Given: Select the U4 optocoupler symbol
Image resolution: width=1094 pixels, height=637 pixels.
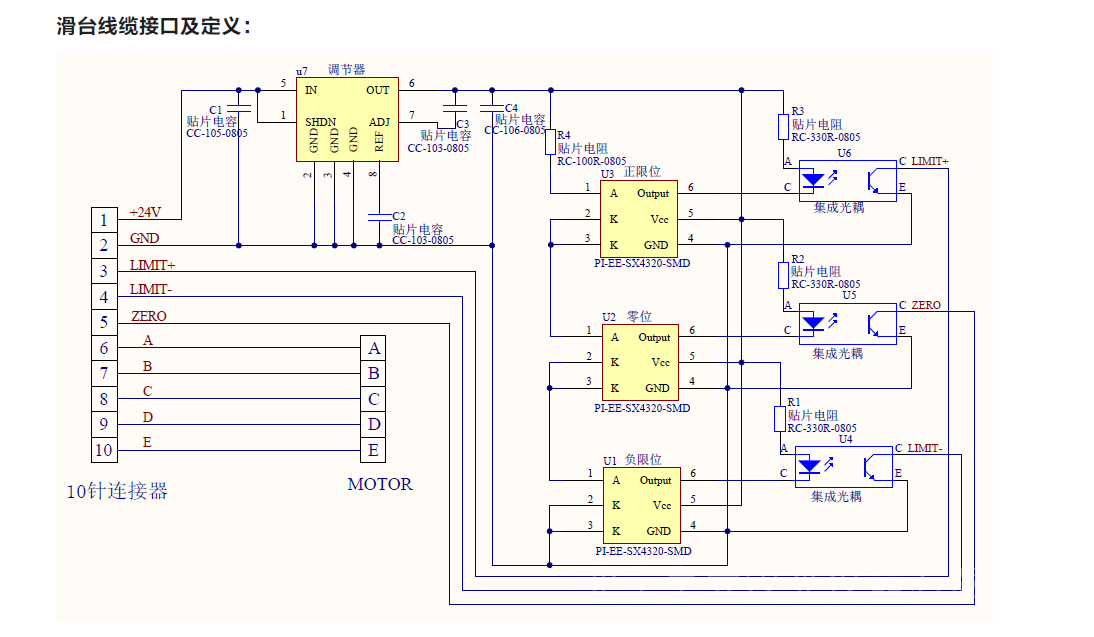Looking at the screenshot, I should [x=844, y=467].
